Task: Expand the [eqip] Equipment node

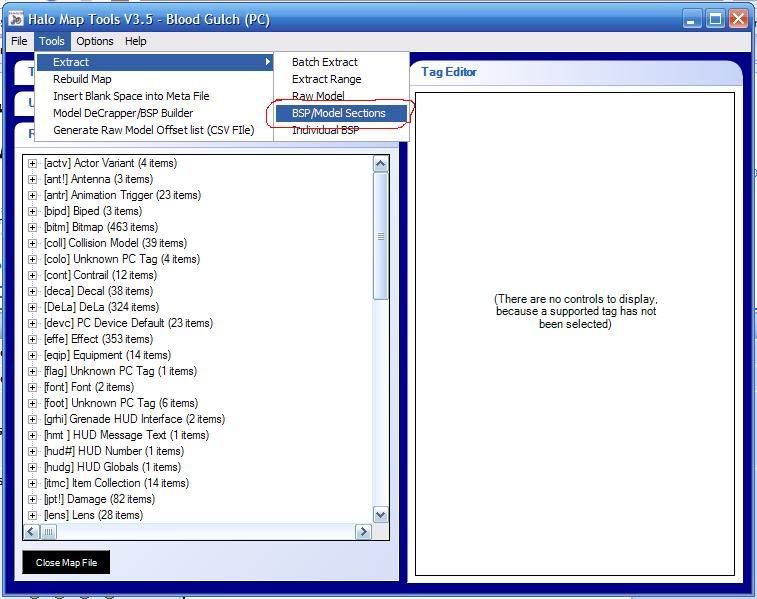Action: [32, 355]
